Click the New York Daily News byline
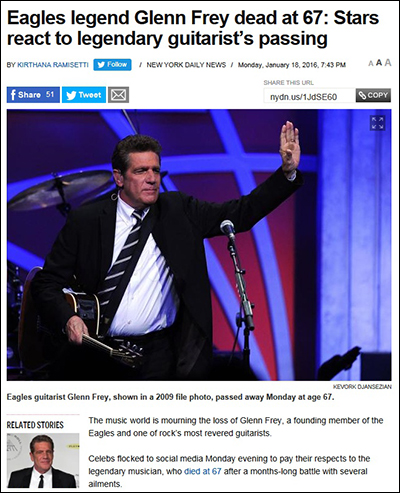Screen dimensions: 400x493 point(186,65)
